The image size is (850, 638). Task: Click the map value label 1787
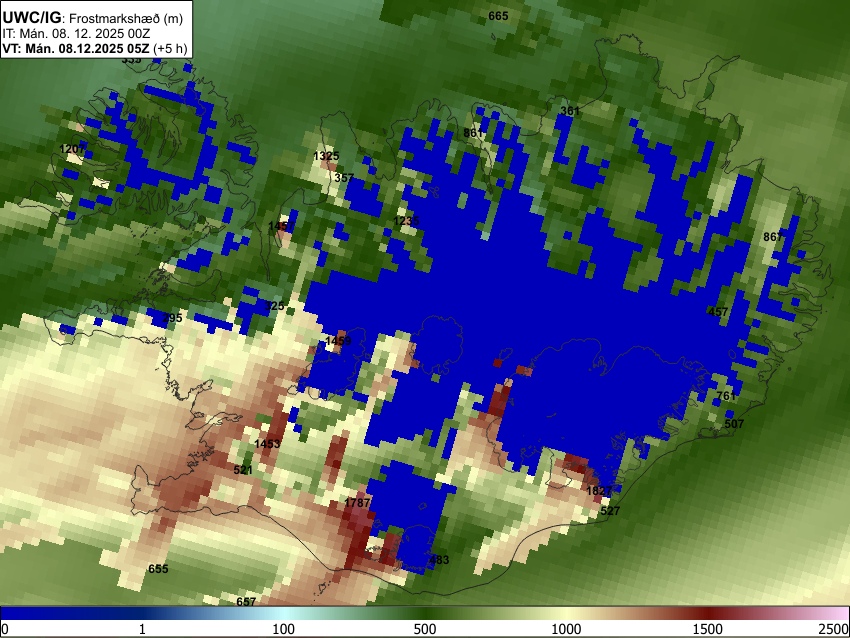pyautogui.click(x=357, y=502)
